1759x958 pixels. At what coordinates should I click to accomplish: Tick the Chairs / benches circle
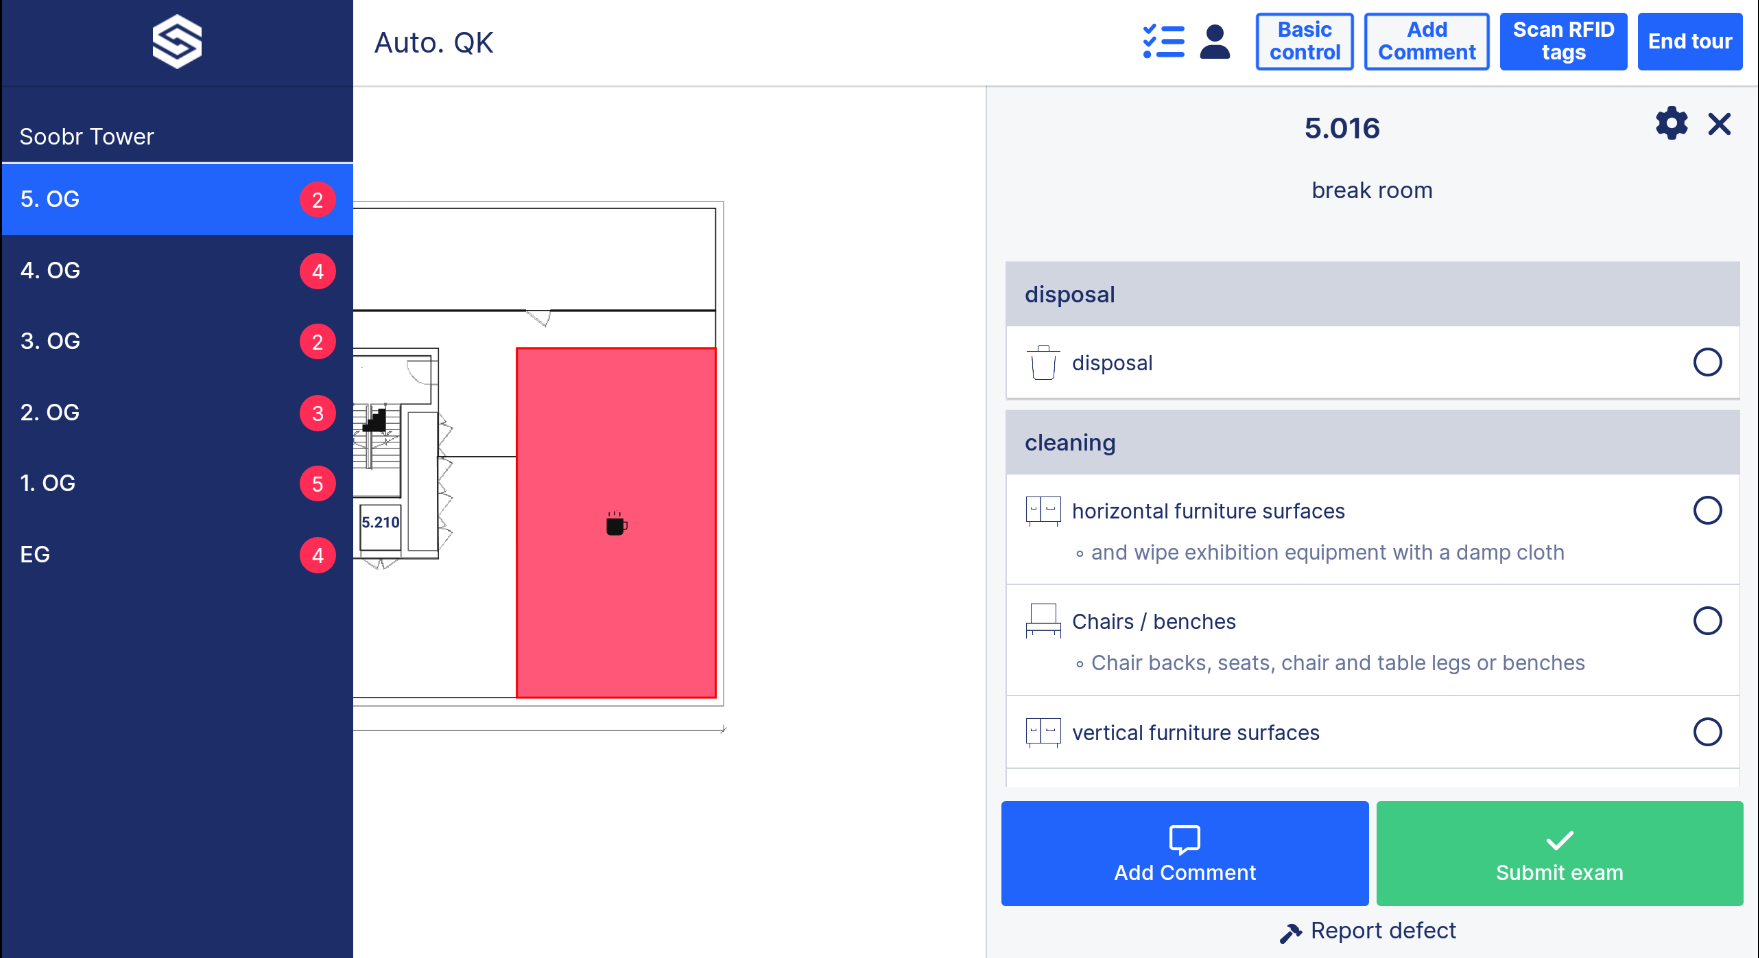point(1707,621)
